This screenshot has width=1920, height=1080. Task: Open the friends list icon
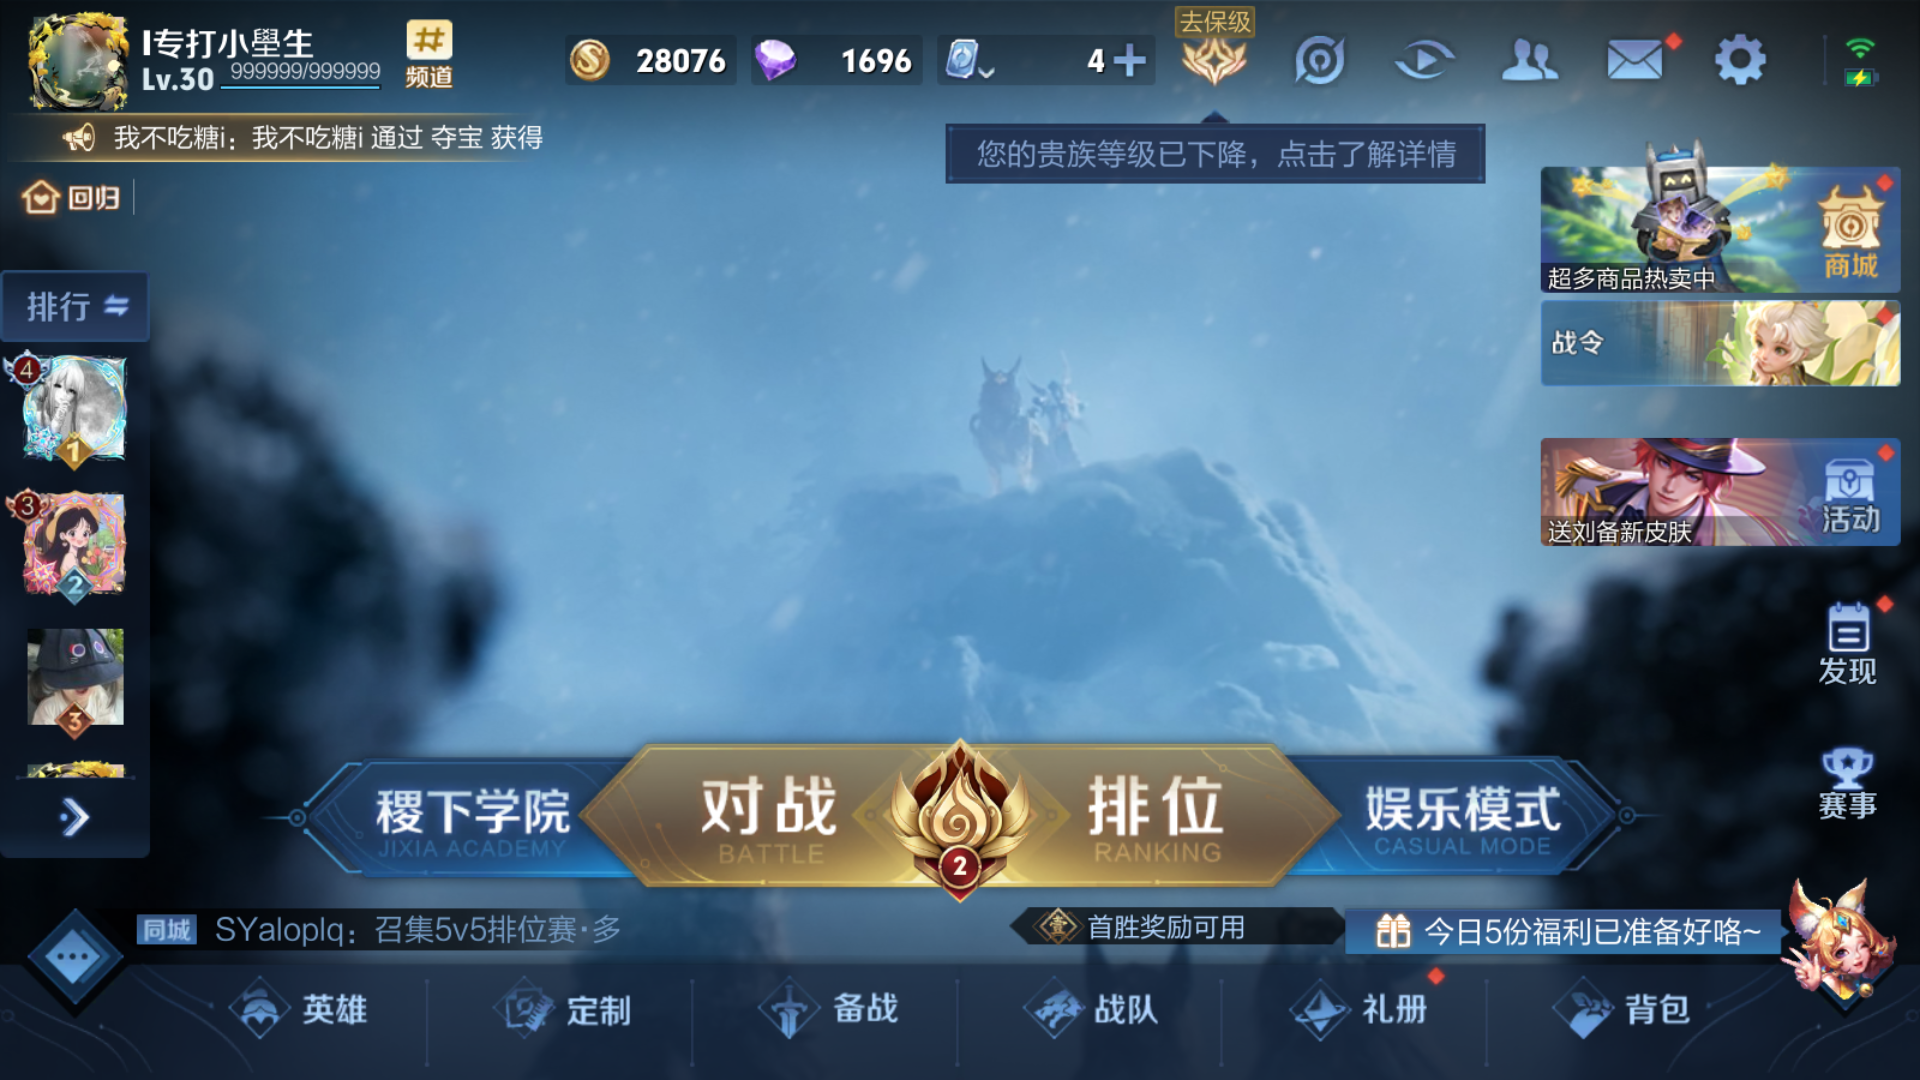tap(1529, 60)
